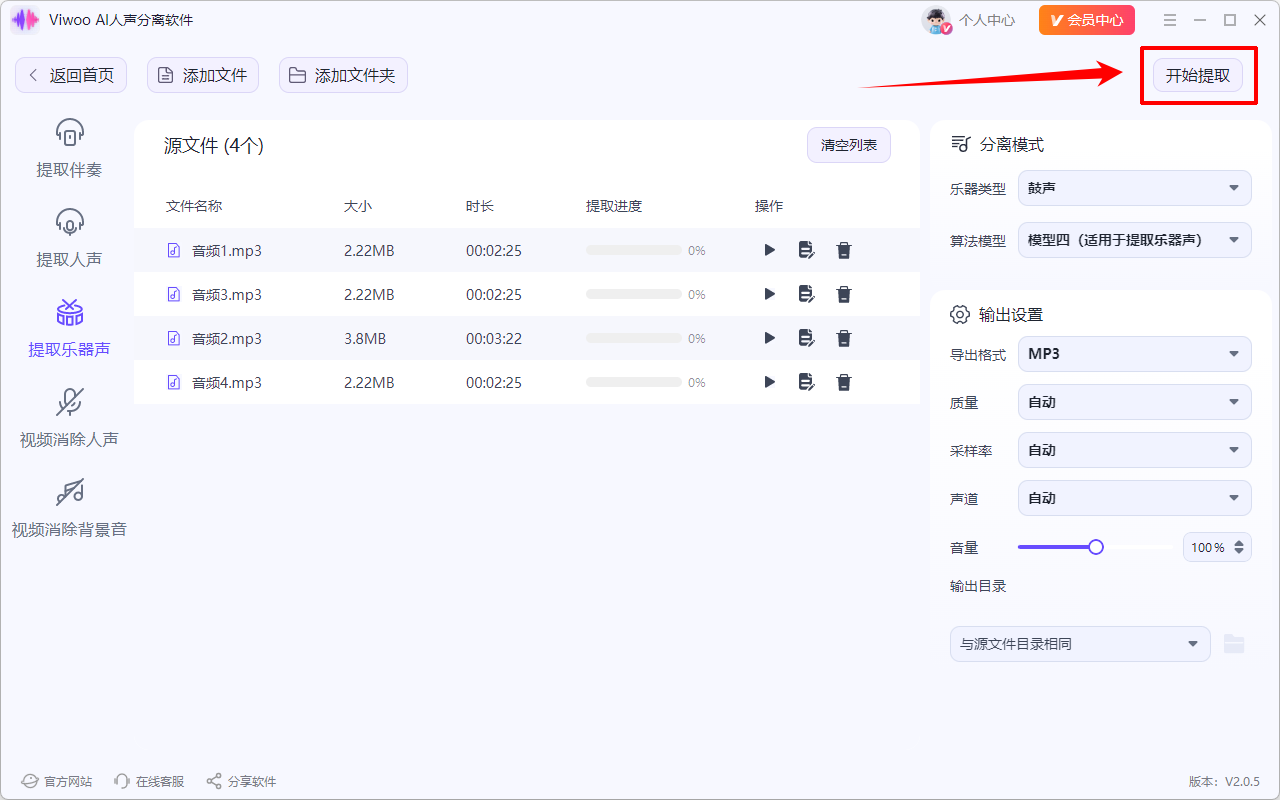Select the 音频2.mp3 file name

[227, 339]
